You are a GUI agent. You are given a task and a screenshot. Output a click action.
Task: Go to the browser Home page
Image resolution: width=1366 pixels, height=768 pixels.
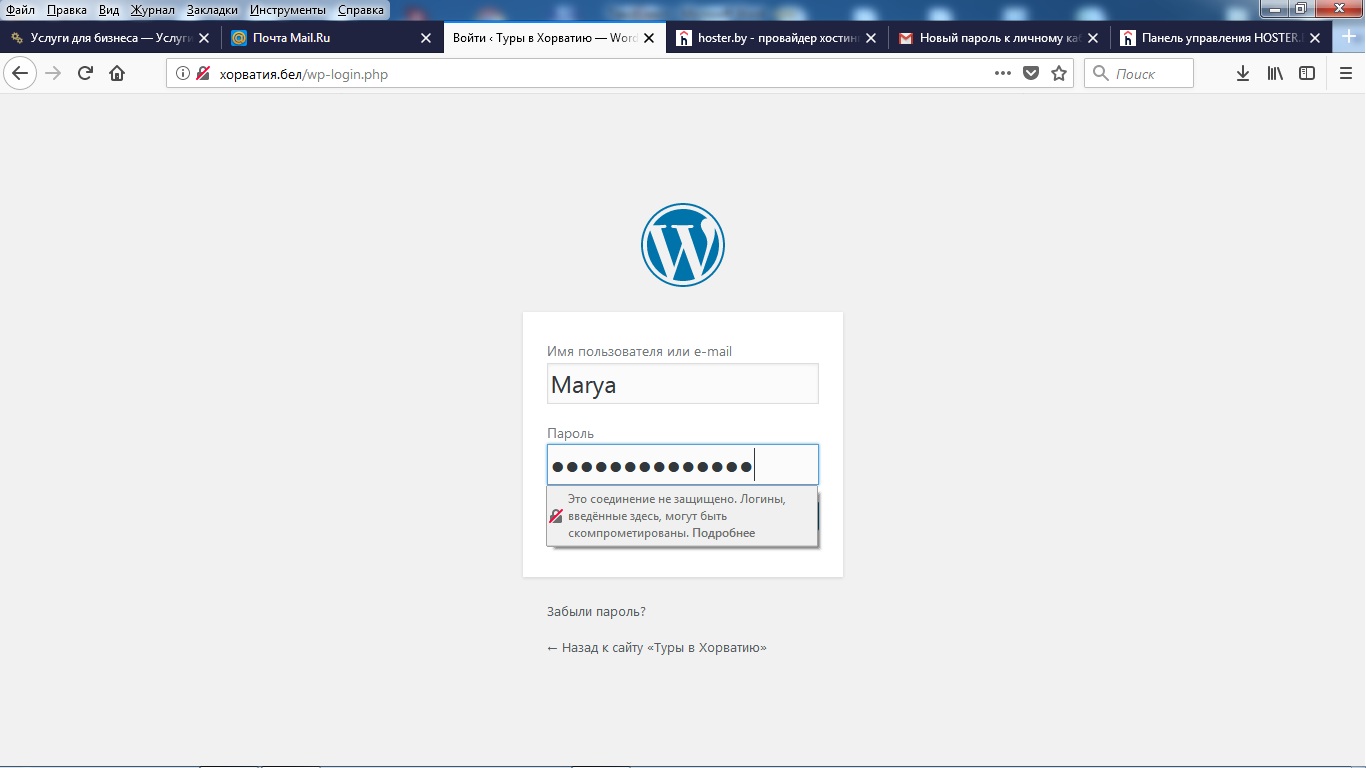coord(117,73)
